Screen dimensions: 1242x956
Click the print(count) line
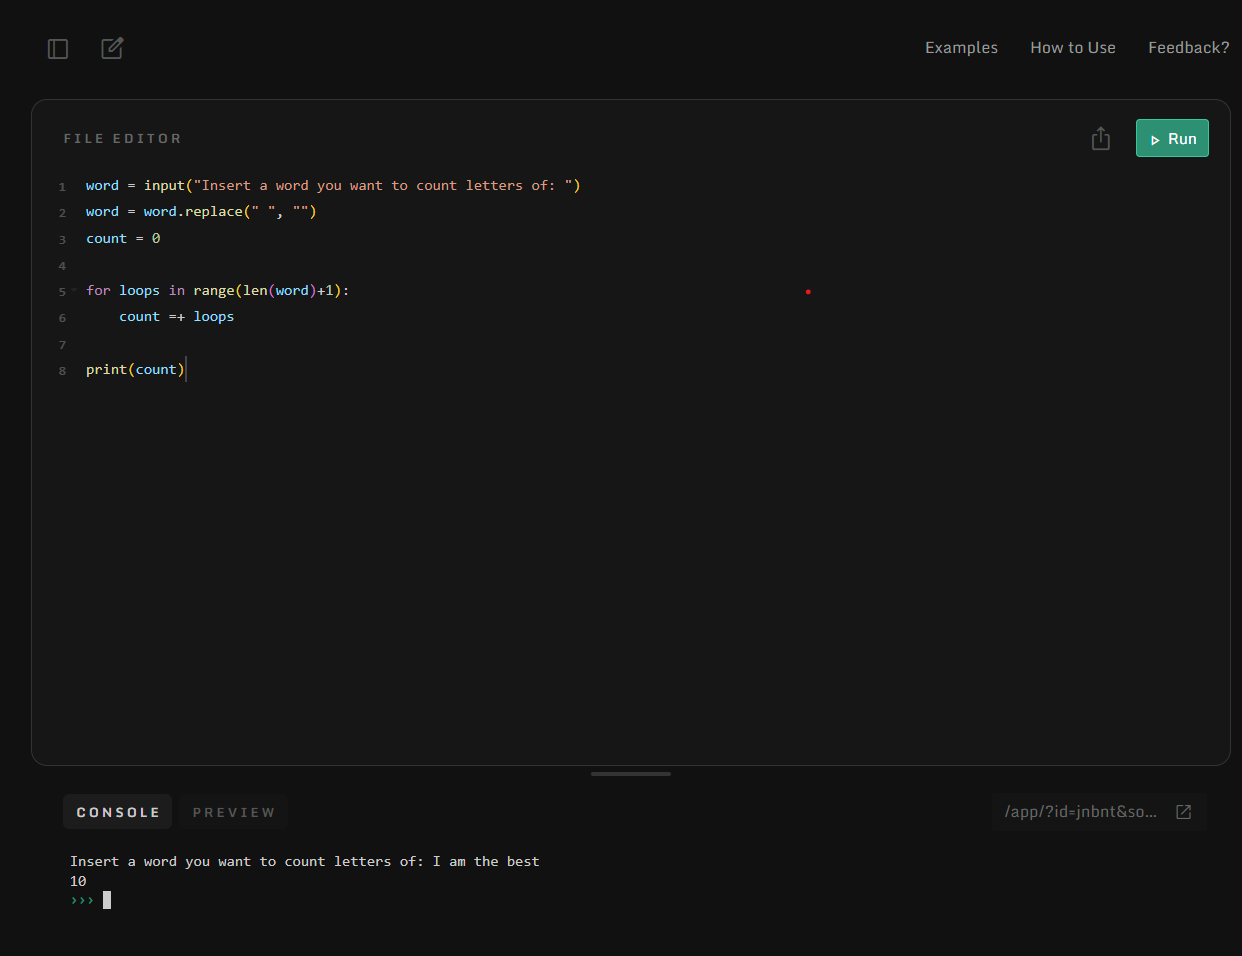(x=135, y=370)
